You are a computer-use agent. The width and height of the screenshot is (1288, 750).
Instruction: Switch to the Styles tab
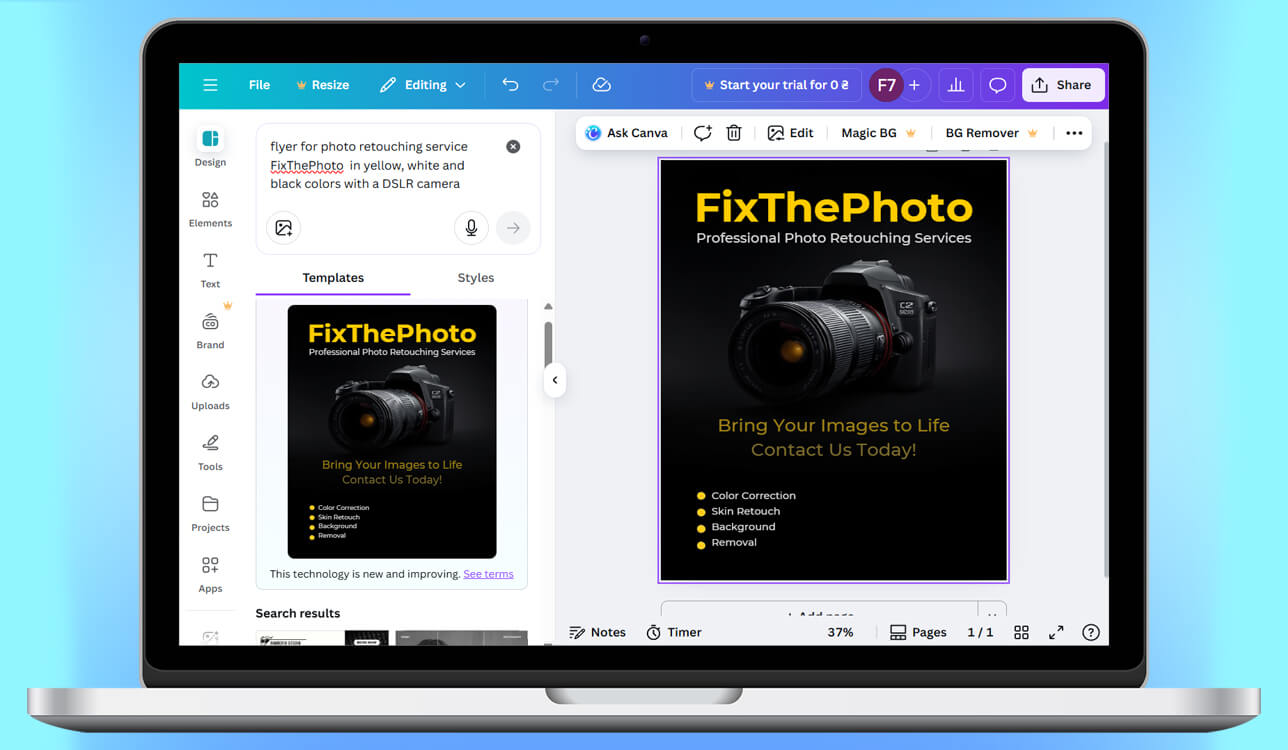tap(476, 278)
